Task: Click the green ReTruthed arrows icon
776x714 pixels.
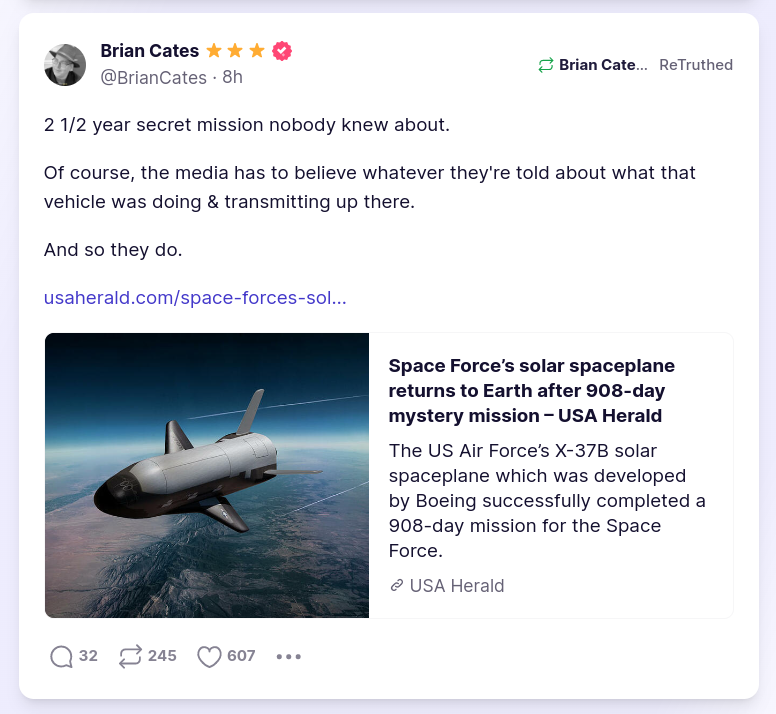Action: [x=546, y=65]
